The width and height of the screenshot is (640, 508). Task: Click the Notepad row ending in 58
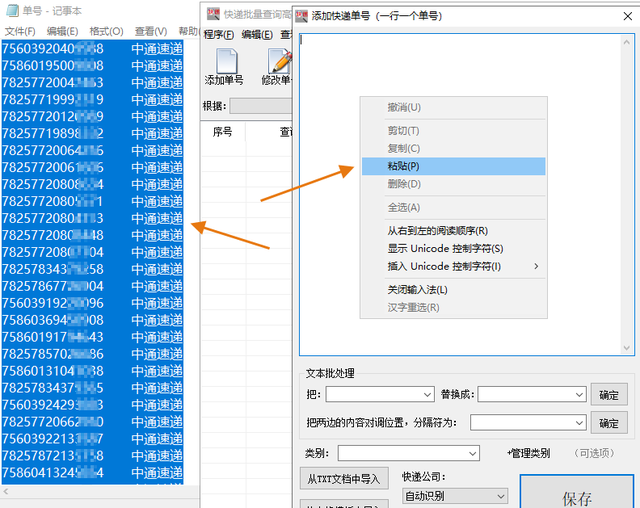pyautogui.click(x=92, y=269)
